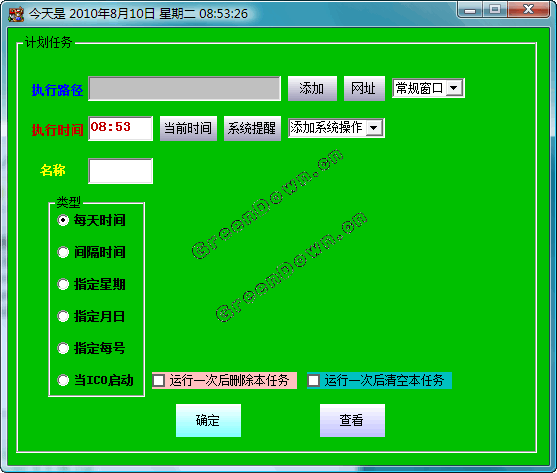
Task: Open task list with 查看 button
Action: pos(352,420)
